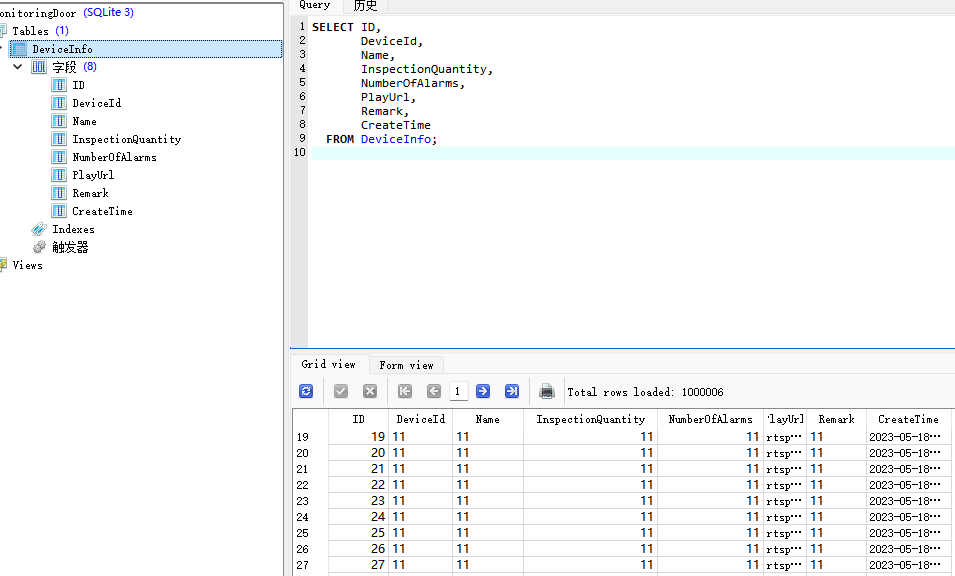
Task: Select grid row header 19
Action: [x=311, y=437]
